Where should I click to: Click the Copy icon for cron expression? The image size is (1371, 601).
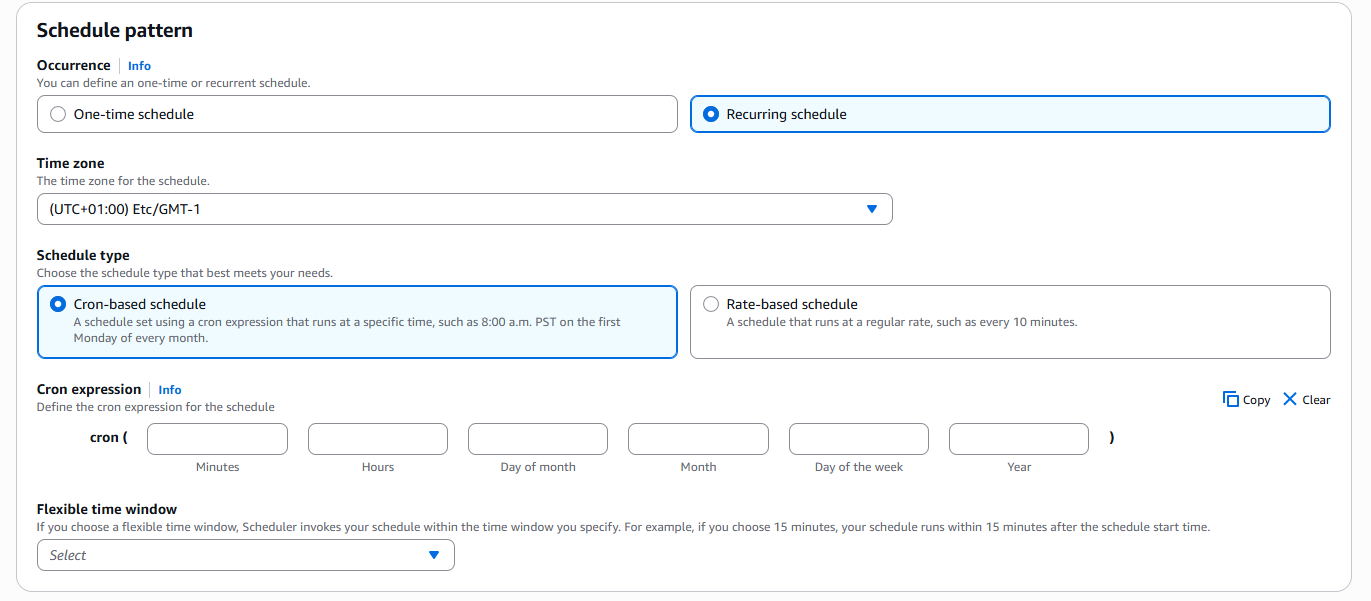pos(1230,399)
